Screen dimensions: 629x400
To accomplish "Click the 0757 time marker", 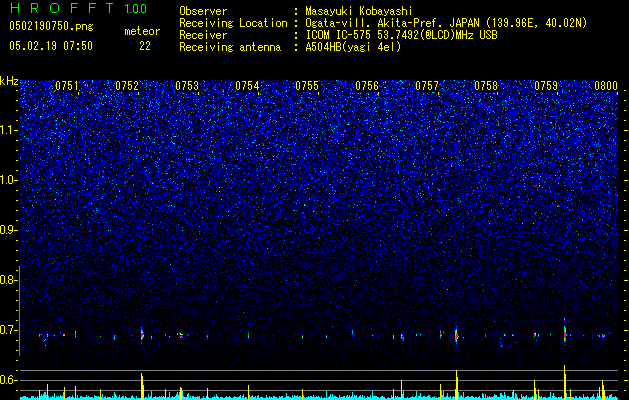I will tap(427, 86).
